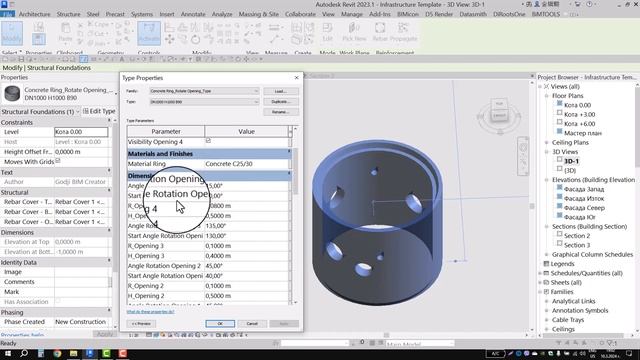This screenshot has width=640, height=360.
Task: Click the Activate controls icon
Action: [149, 33]
